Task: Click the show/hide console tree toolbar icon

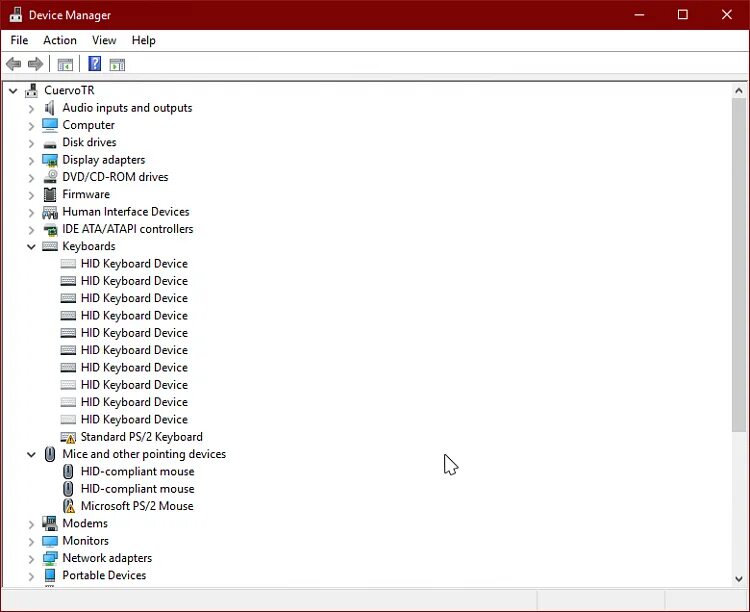Action: pos(65,64)
